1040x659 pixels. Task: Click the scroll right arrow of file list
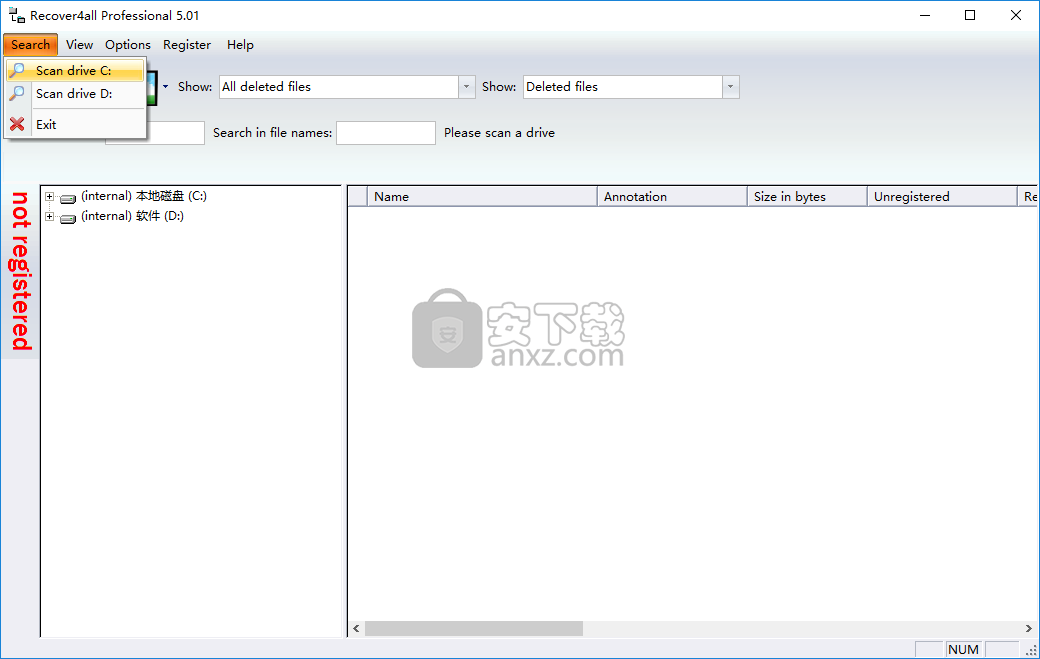pos(1028,629)
